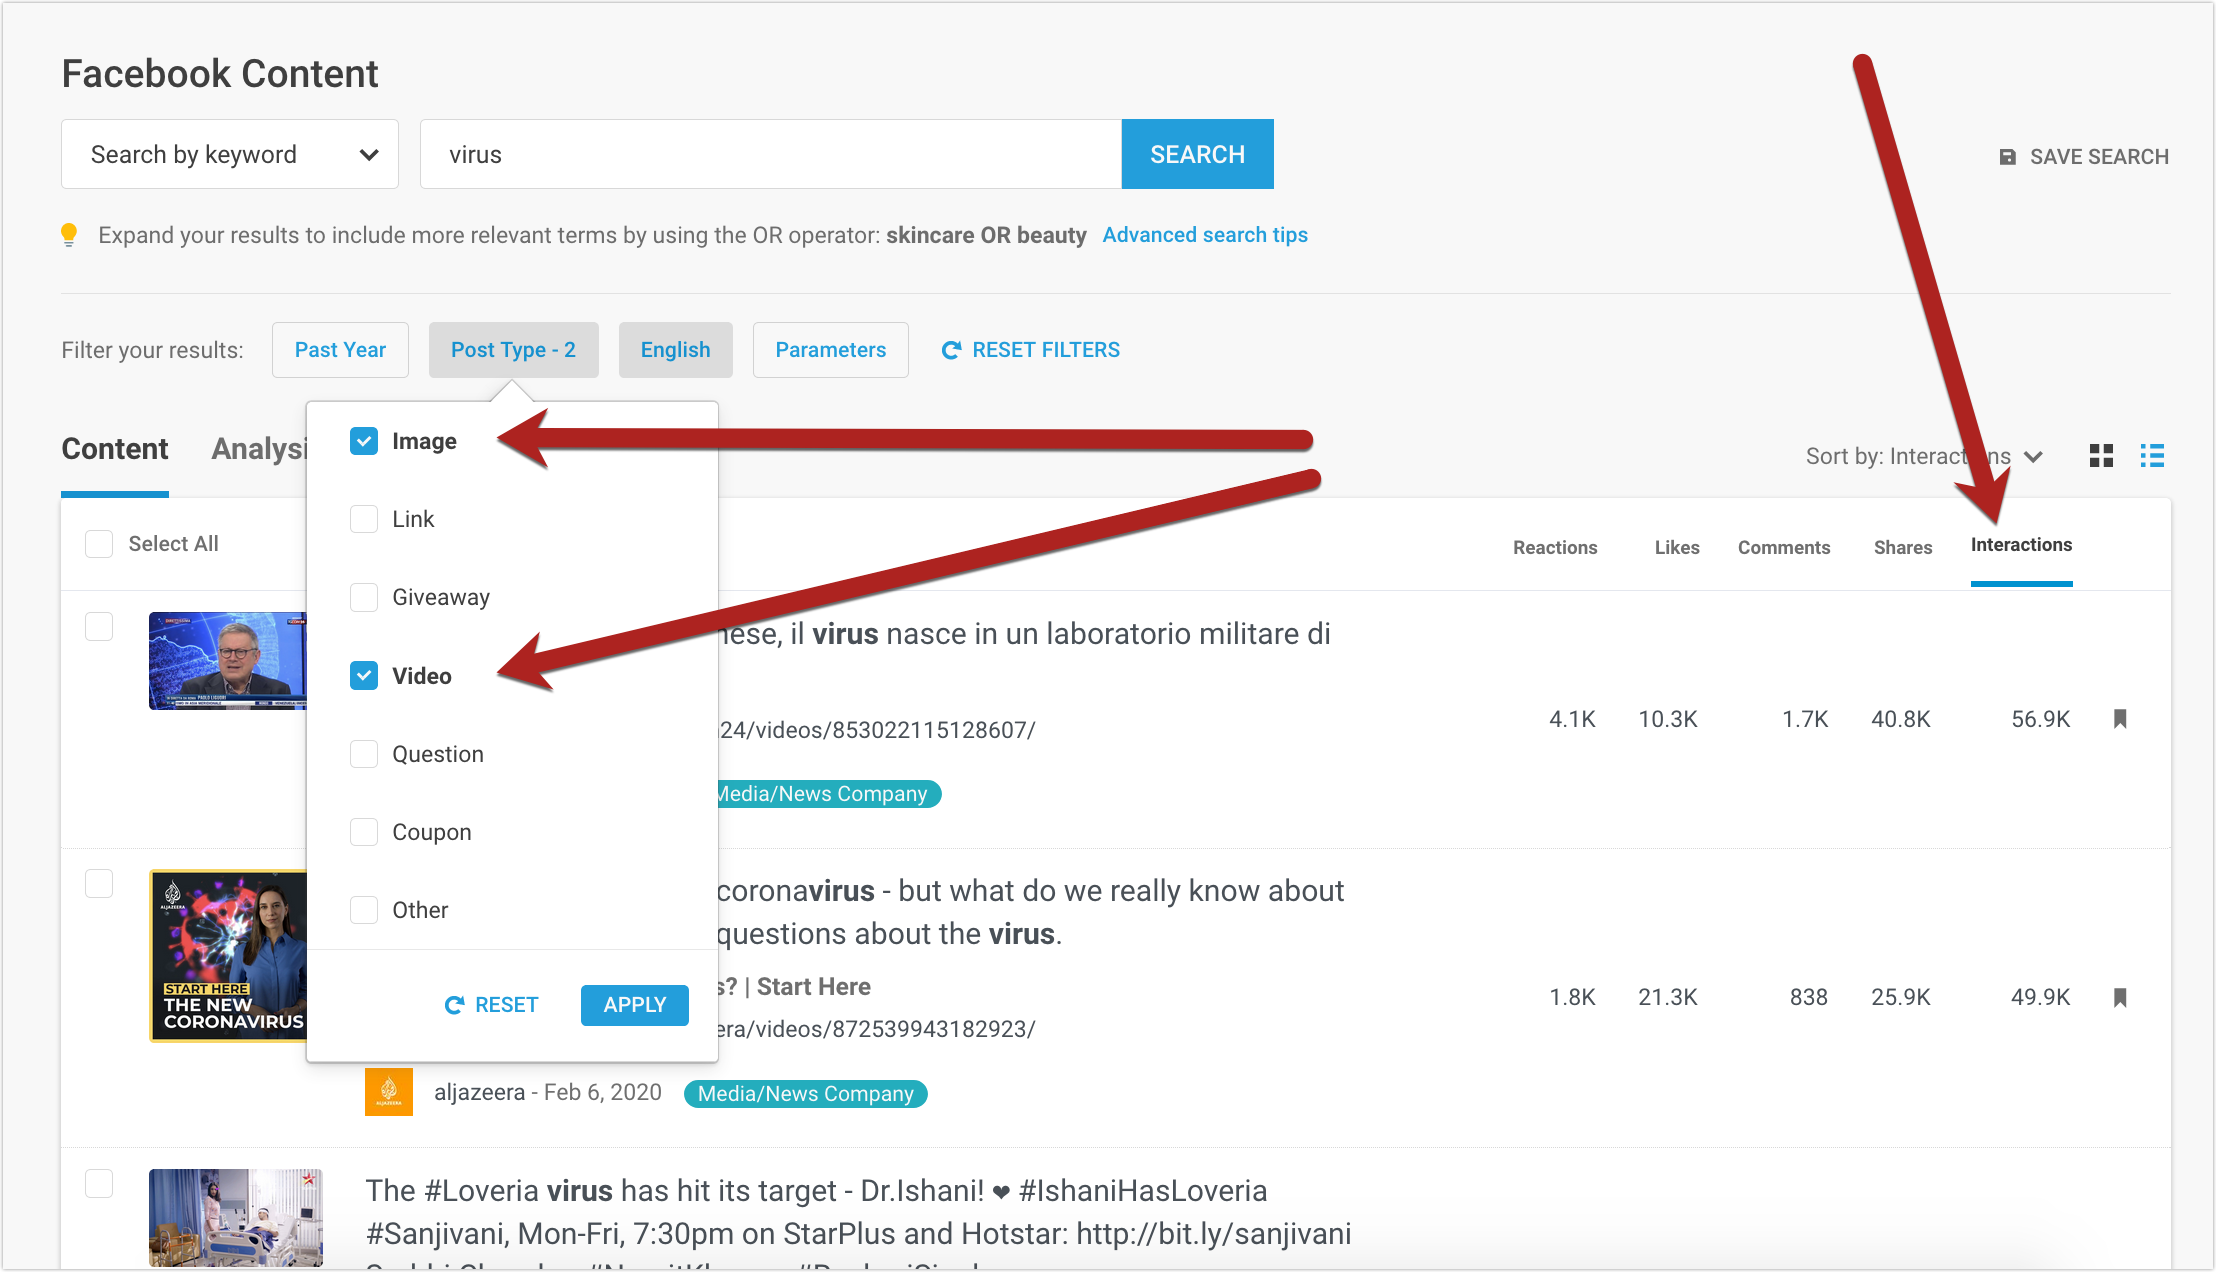Open Advanced search tips link
Image resolution: width=2216 pixels, height=1272 pixels.
tap(1205, 235)
